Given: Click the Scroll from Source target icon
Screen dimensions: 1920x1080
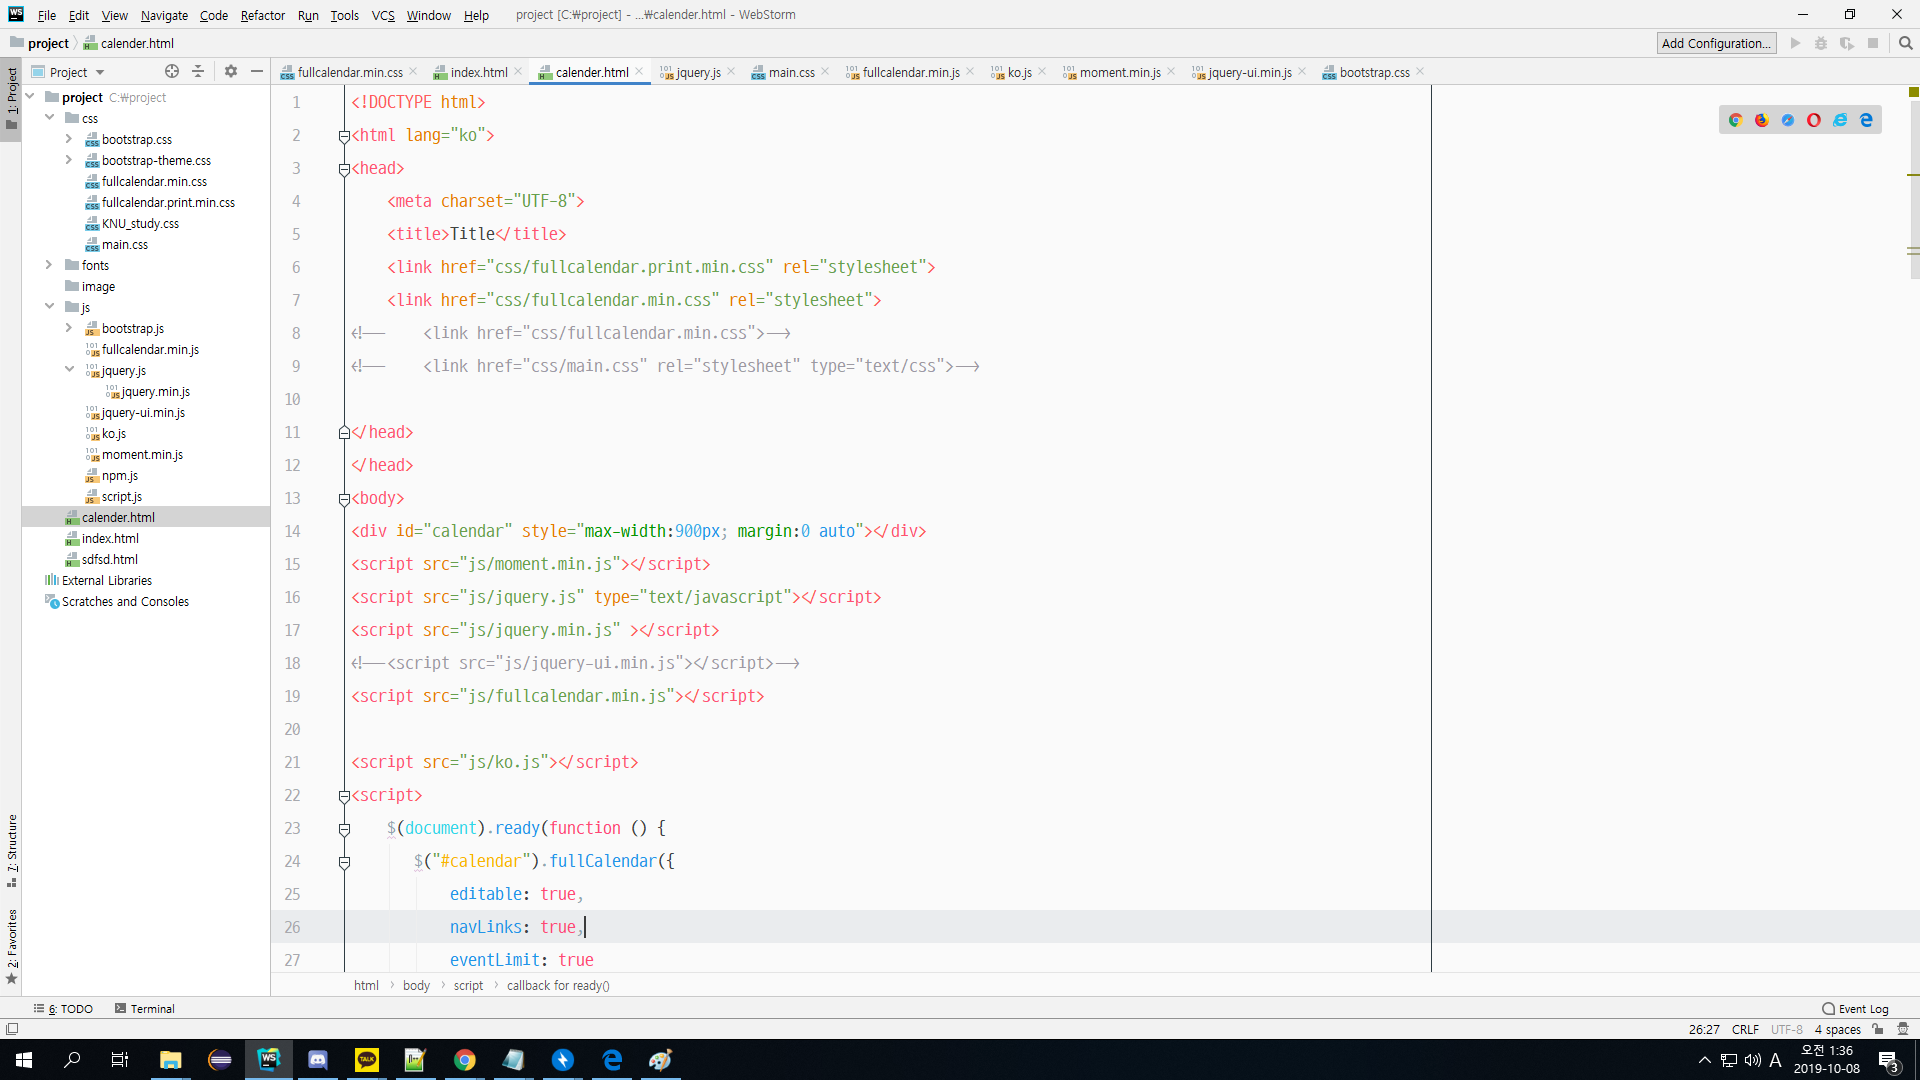Looking at the screenshot, I should [x=172, y=71].
